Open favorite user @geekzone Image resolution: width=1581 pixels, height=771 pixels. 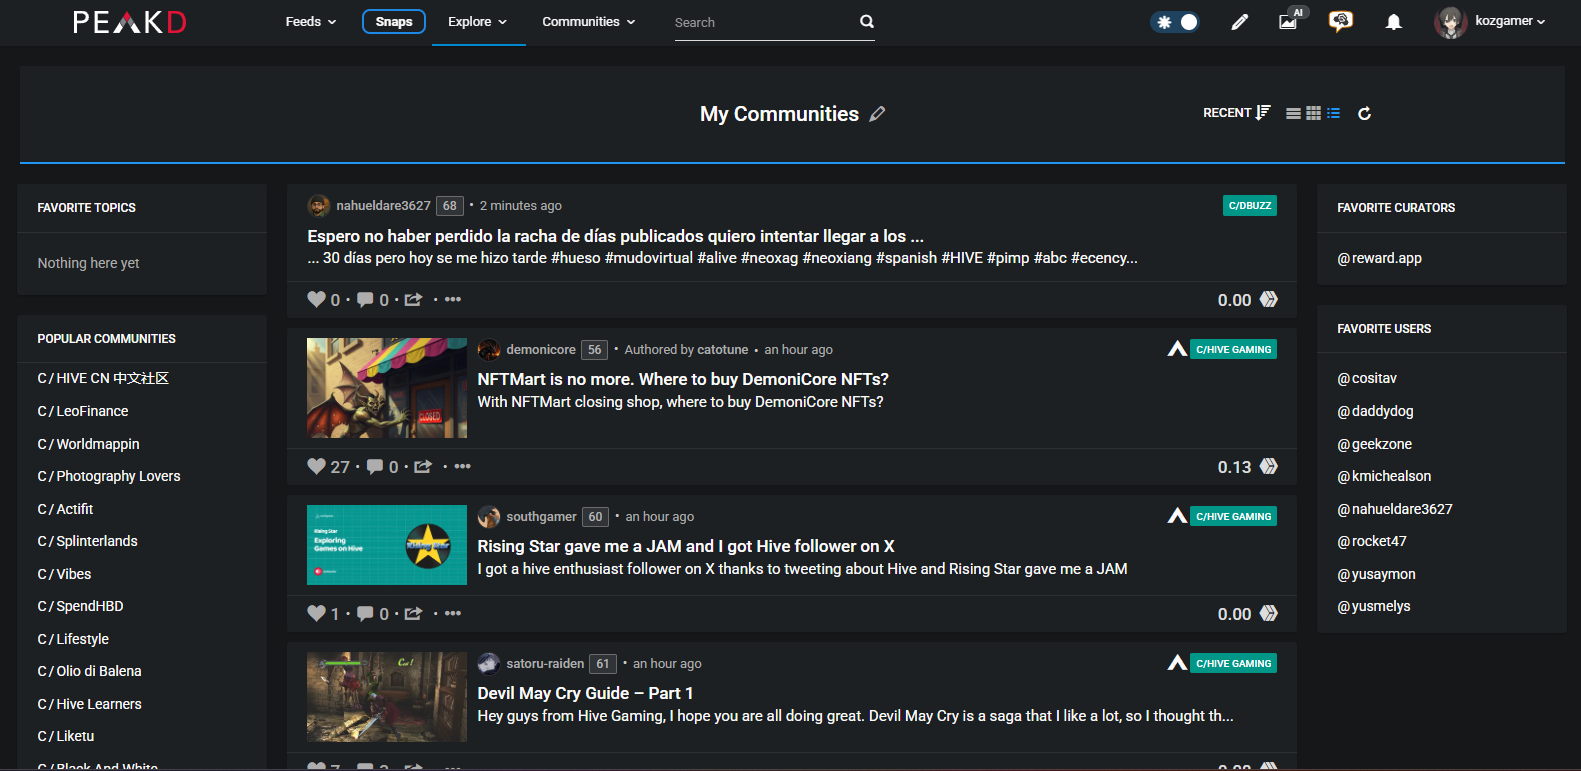pyautogui.click(x=1374, y=444)
